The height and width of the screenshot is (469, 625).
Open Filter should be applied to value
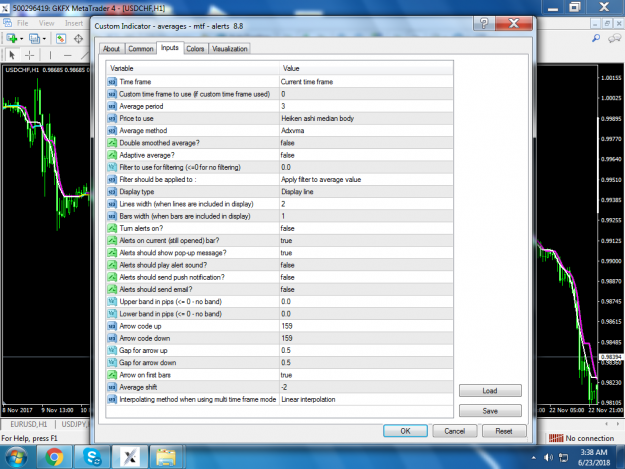click(366, 179)
